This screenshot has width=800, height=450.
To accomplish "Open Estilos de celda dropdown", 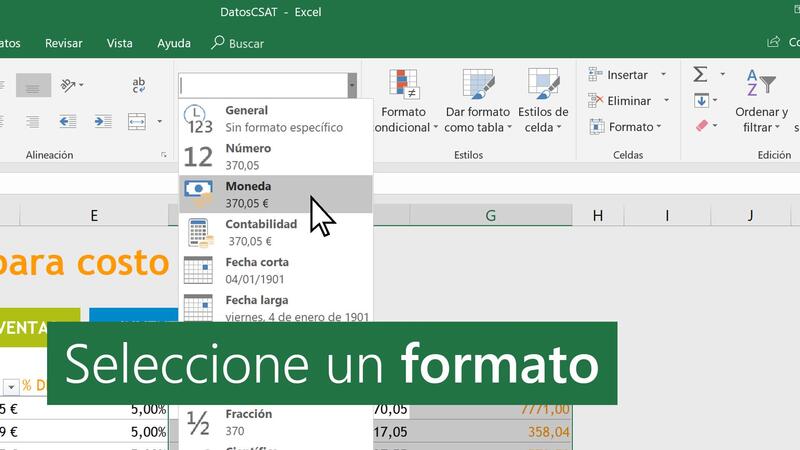I will (543, 102).
